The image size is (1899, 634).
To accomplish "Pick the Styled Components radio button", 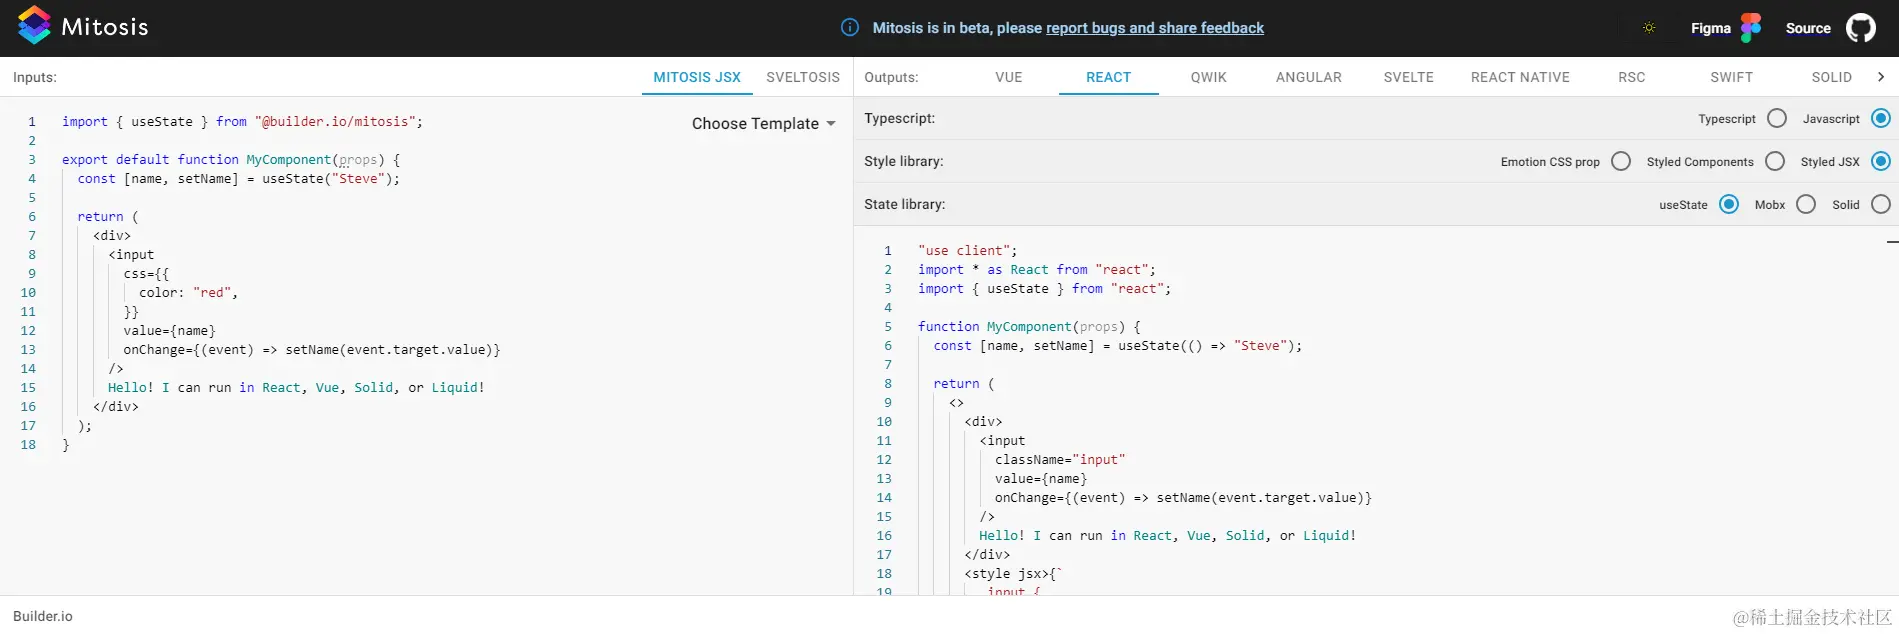I will [x=1775, y=162].
